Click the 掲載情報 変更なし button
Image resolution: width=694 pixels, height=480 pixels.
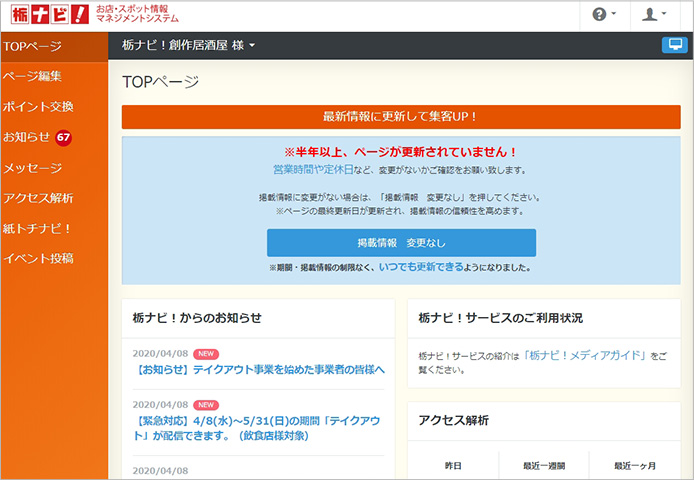pyautogui.click(x=401, y=243)
